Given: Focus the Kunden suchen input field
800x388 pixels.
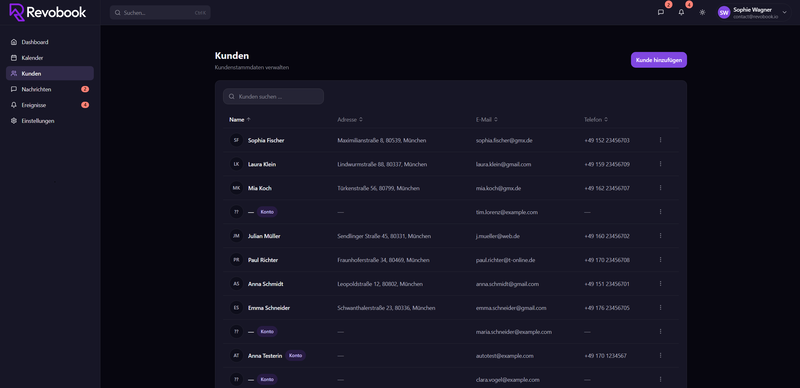Looking at the screenshot, I should [x=273, y=96].
